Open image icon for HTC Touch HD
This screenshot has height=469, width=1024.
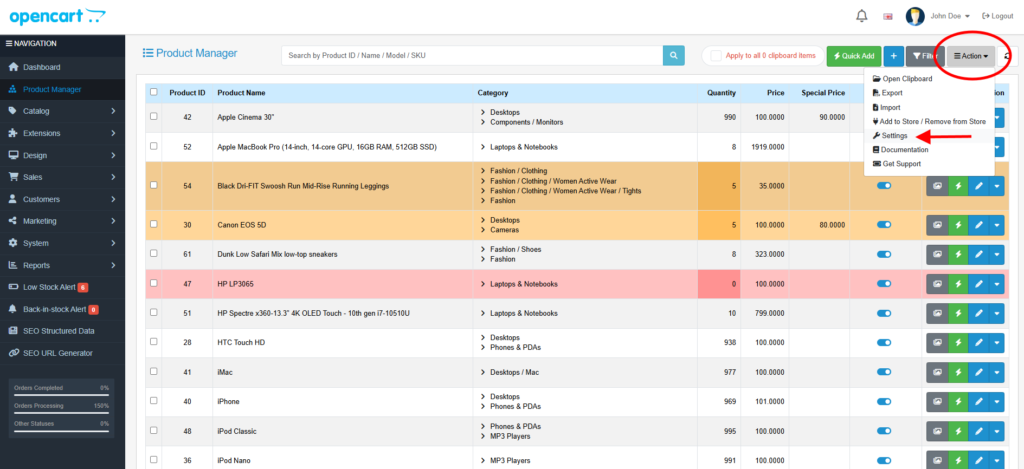click(937, 342)
